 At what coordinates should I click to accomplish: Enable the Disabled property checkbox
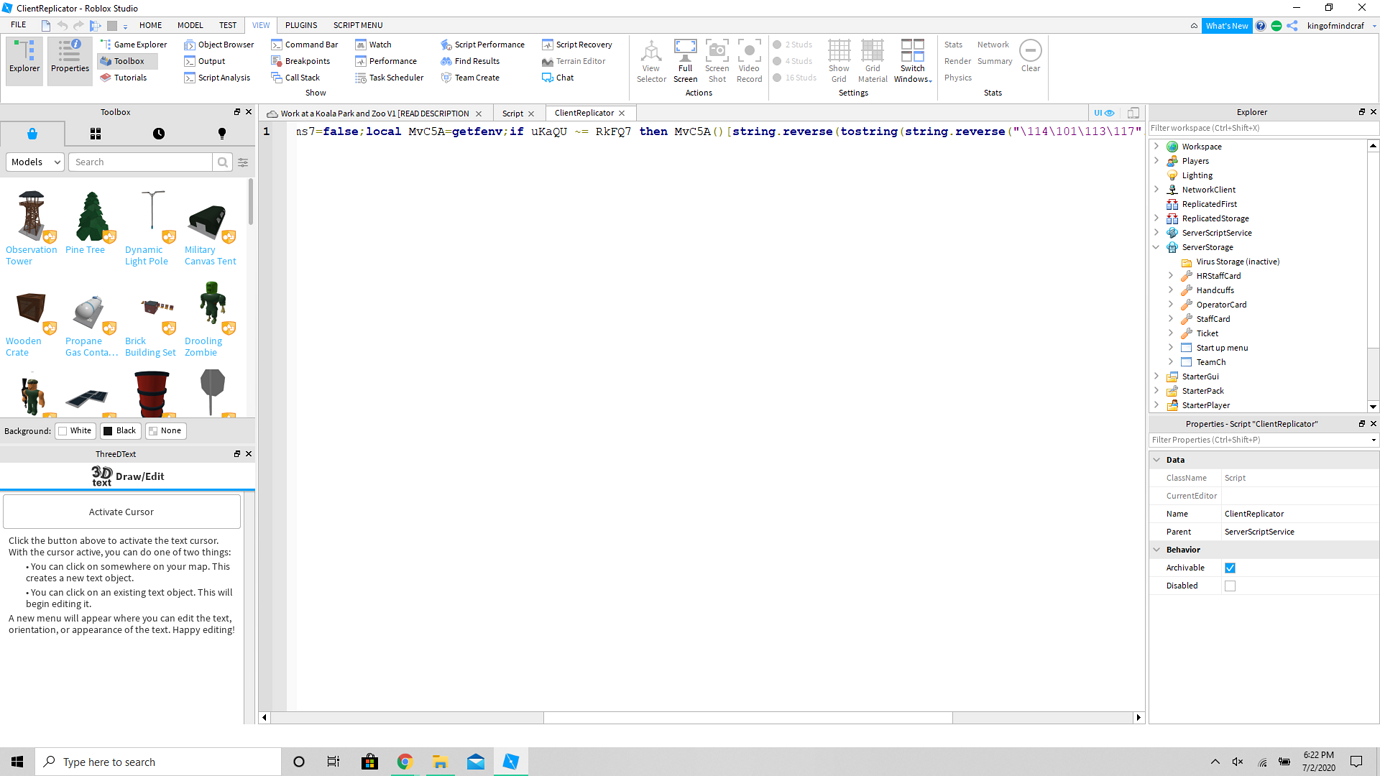pyautogui.click(x=1230, y=585)
